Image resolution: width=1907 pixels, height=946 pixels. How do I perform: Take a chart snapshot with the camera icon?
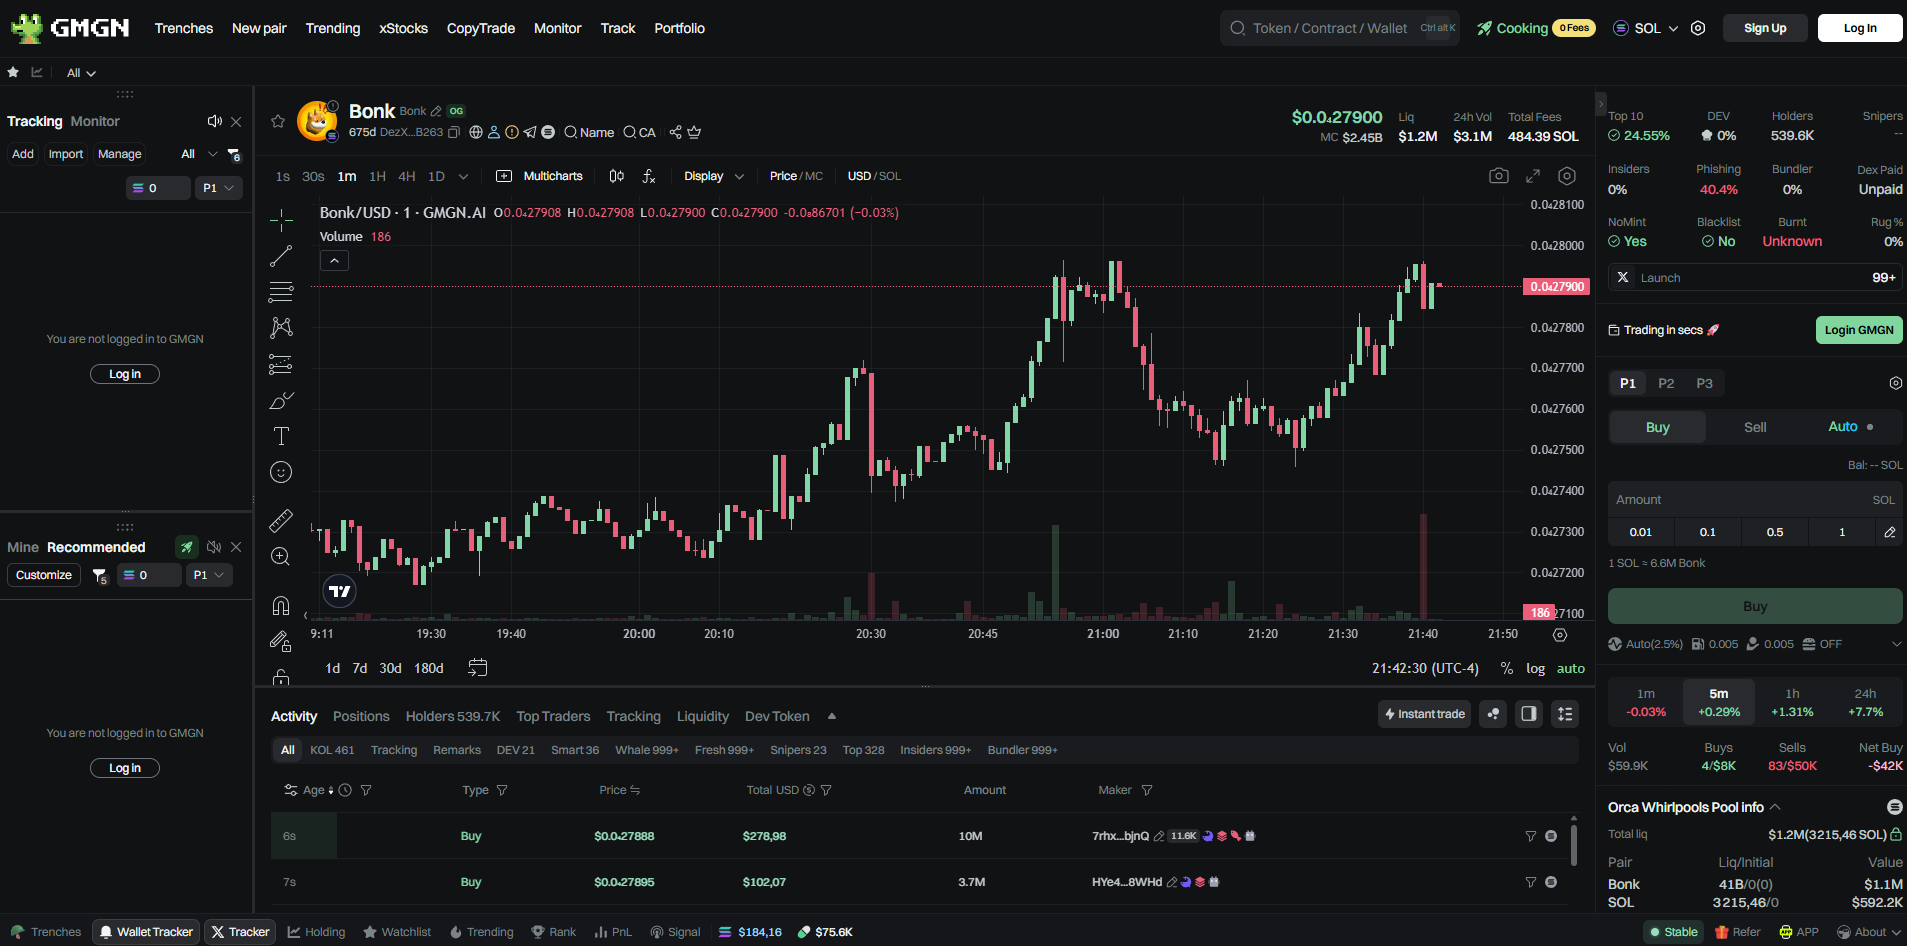coord(1499,175)
